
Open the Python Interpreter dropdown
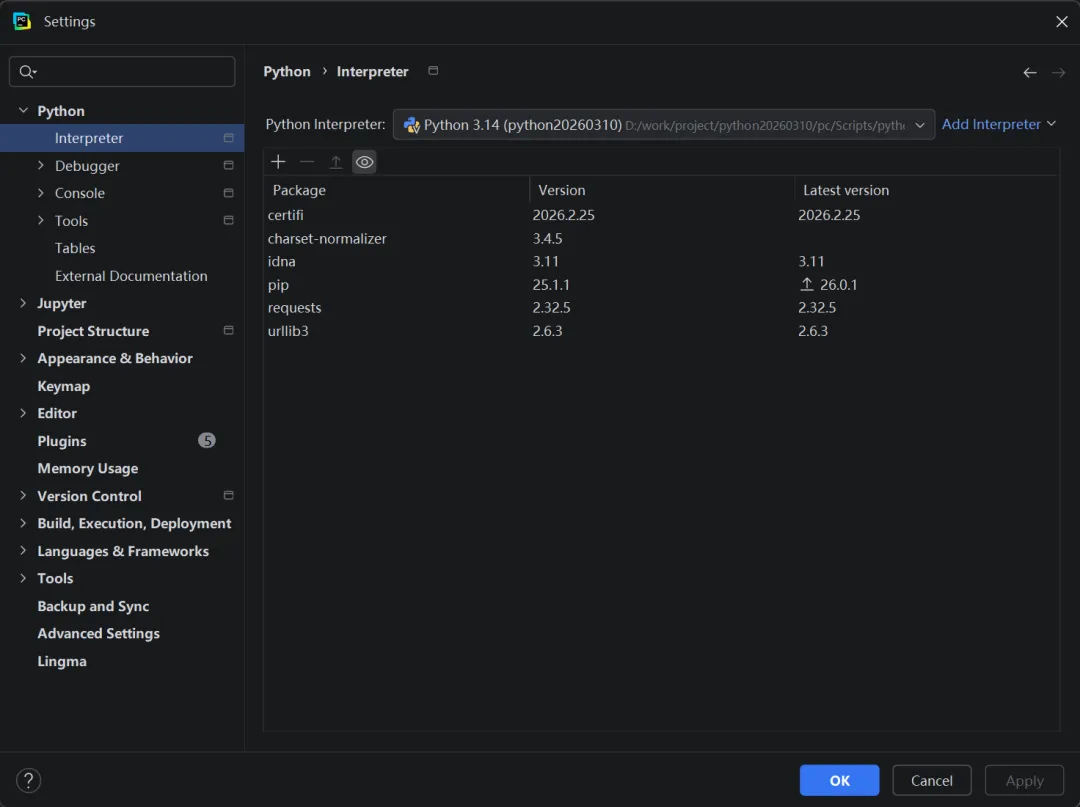tap(663, 125)
